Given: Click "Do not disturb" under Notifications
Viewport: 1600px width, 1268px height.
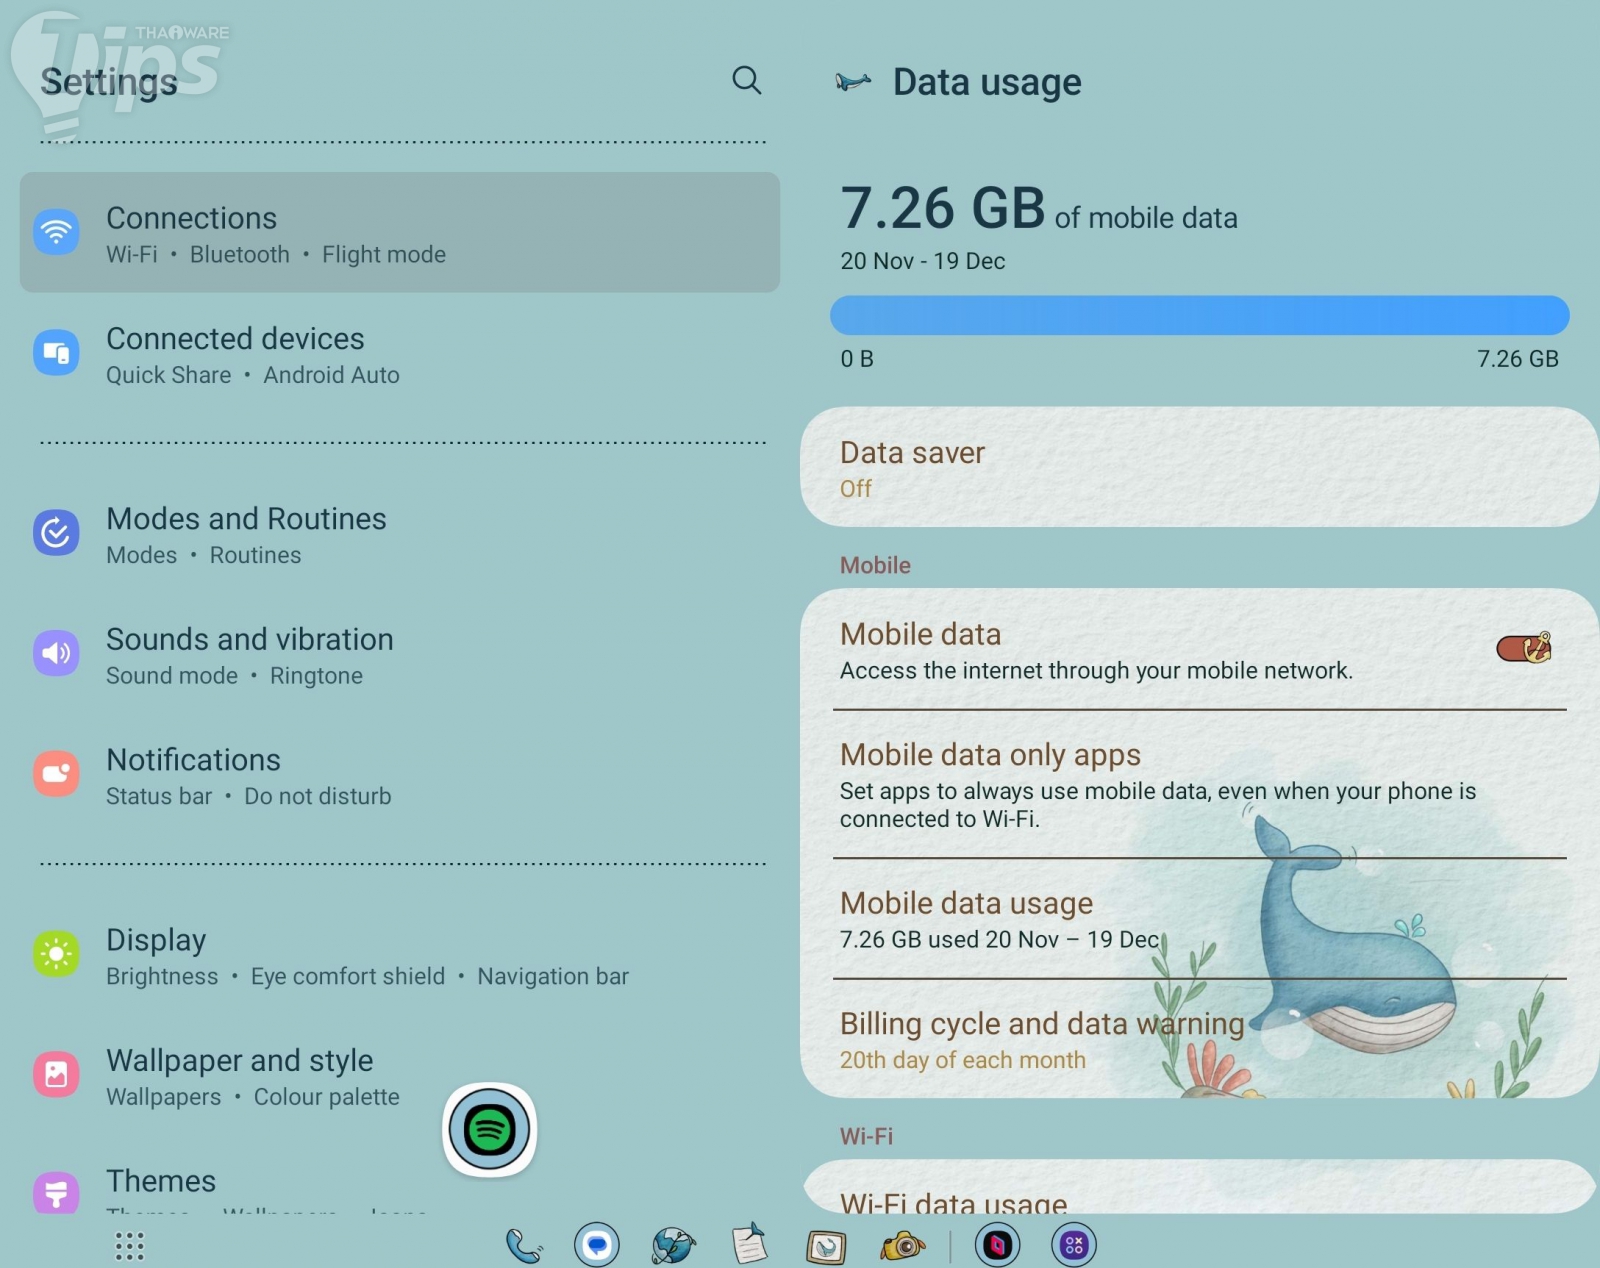Looking at the screenshot, I should [318, 796].
